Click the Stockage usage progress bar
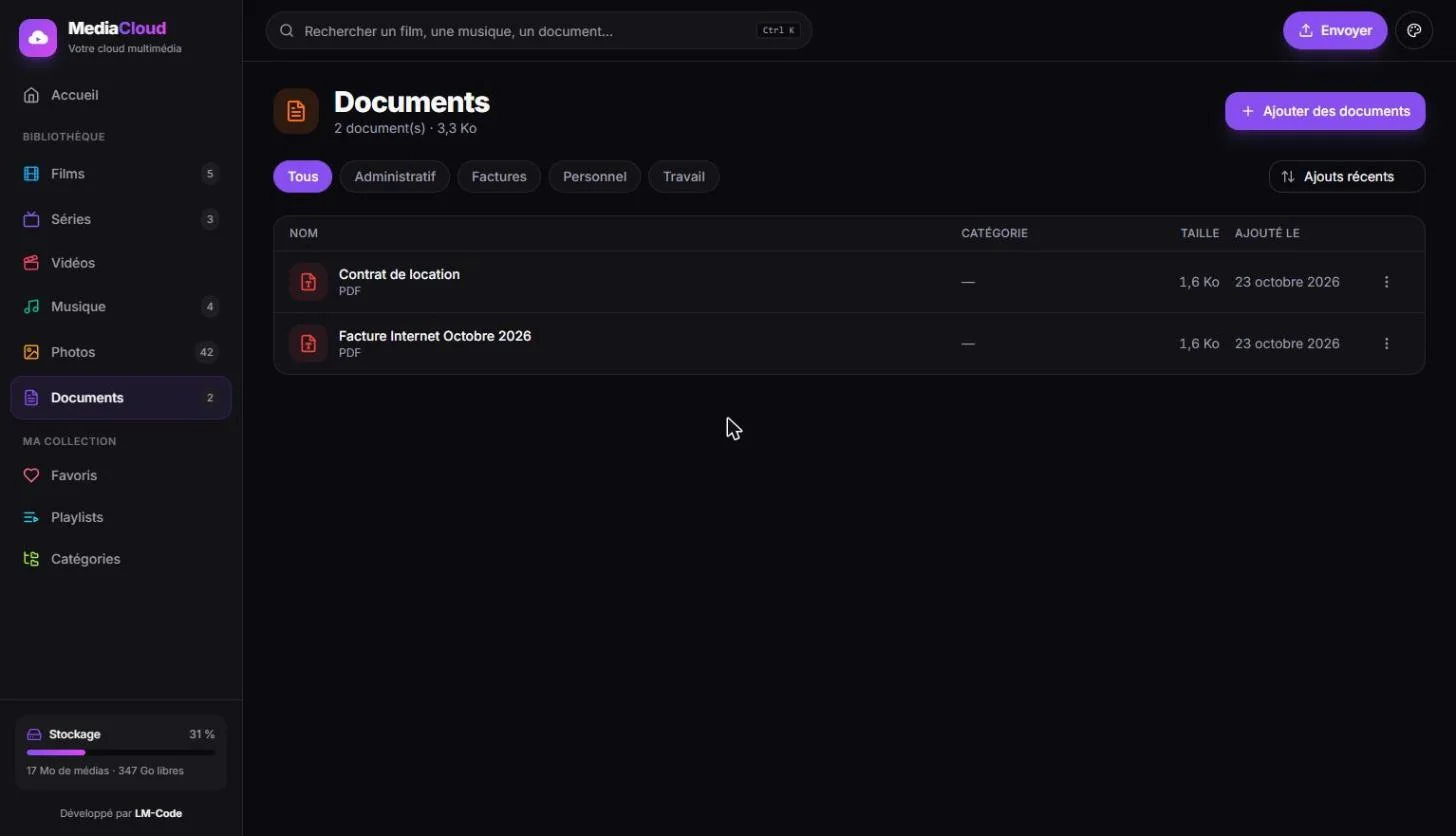Screen dimensions: 1456x836 click(x=121, y=752)
